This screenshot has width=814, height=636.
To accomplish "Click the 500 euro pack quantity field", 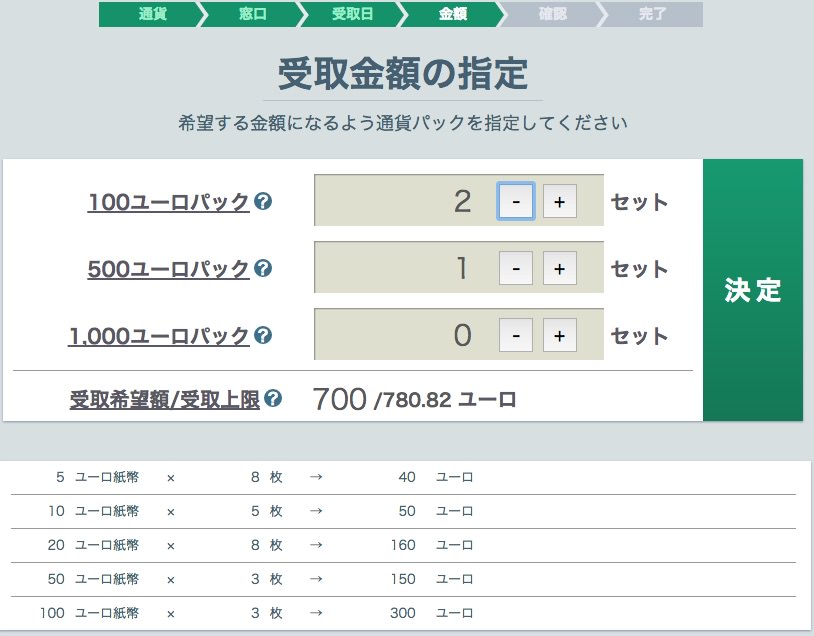I will coord(420,268).
